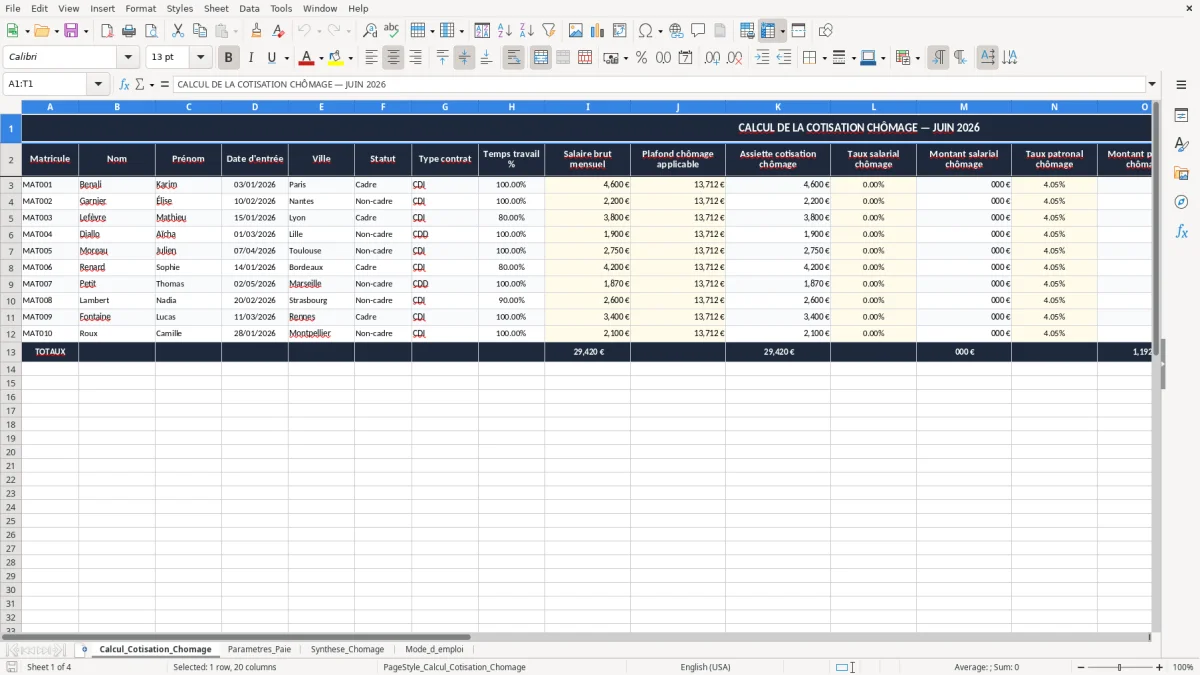Insert a hyperlink
1200x675 pixels.
676,31
